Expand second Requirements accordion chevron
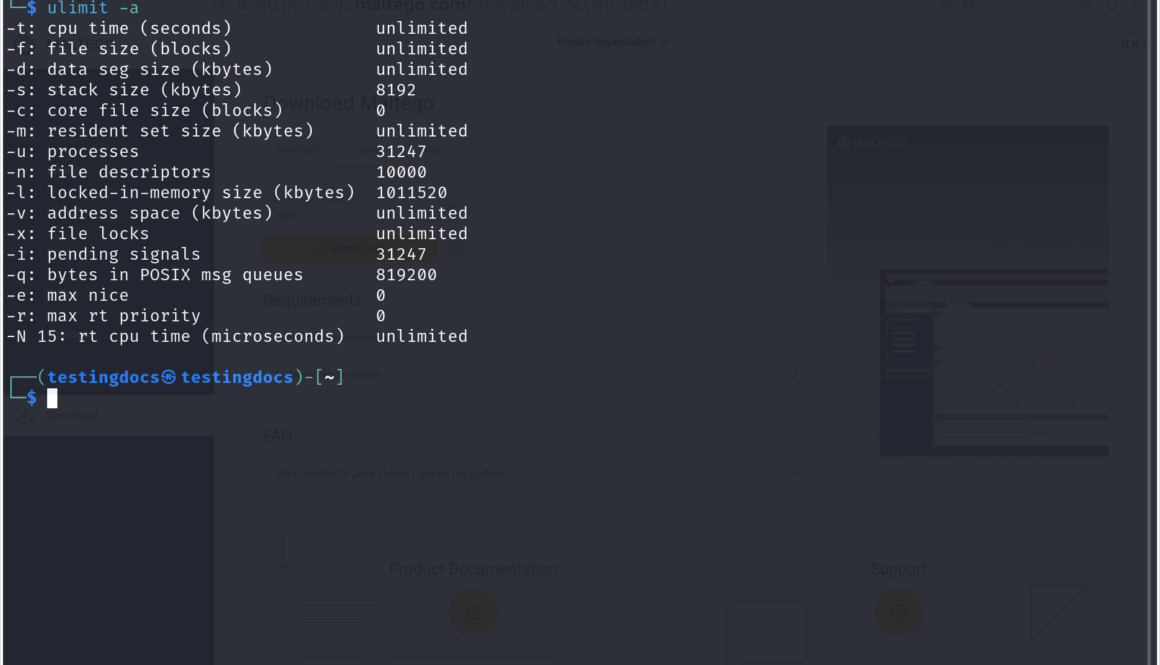This screenshot has height=665, width=1160. 793,376
